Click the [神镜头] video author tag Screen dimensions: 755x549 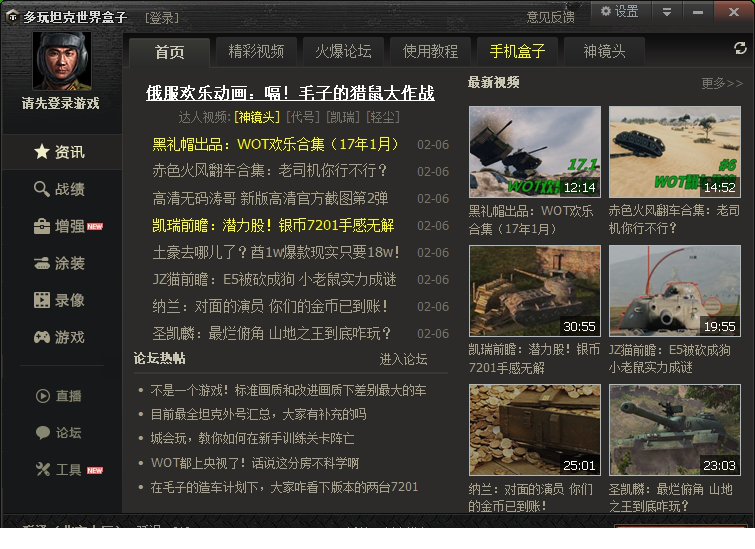click(257, 117)
